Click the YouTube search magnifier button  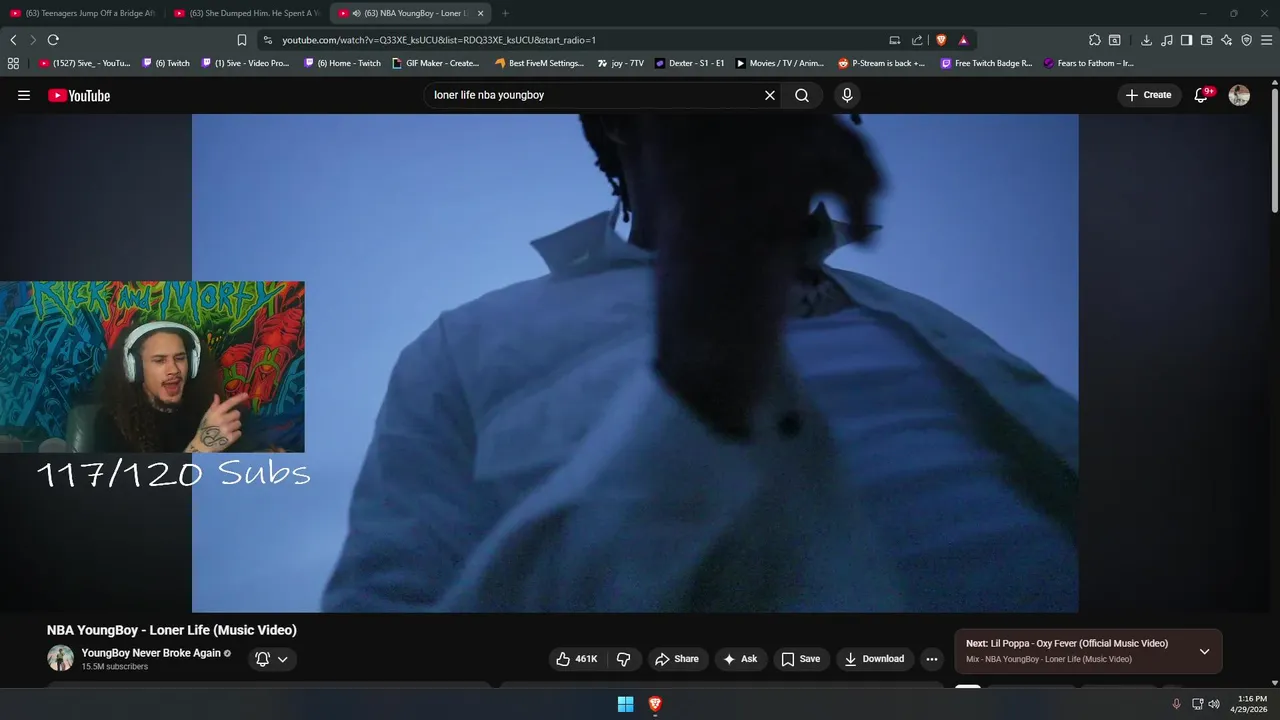coord(802,95)
